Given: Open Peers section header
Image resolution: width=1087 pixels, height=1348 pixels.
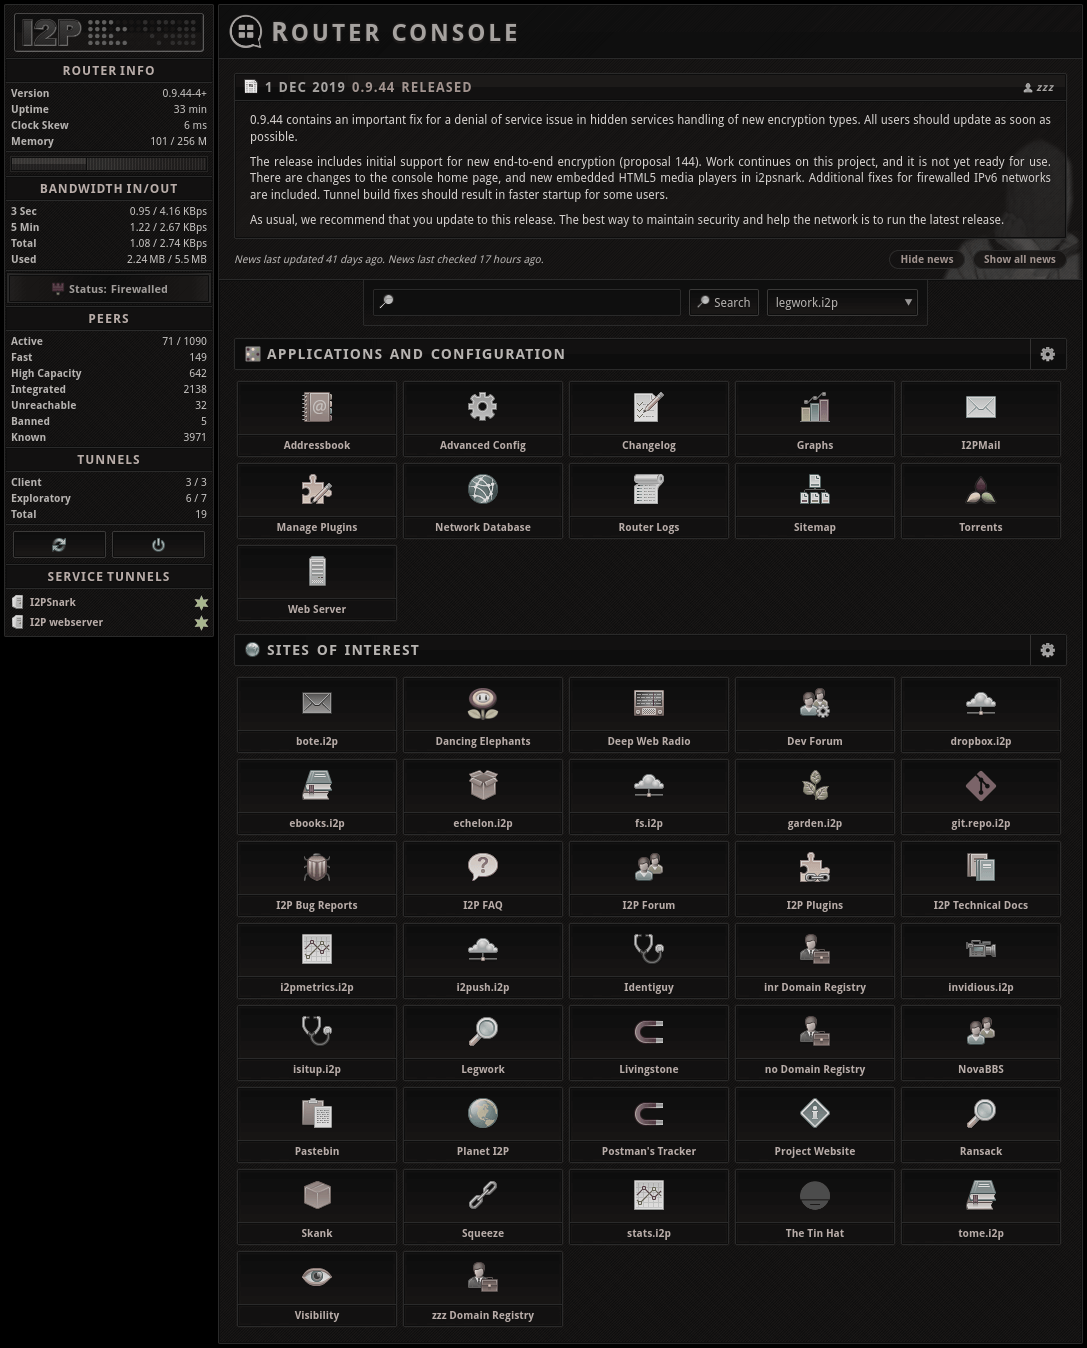Looking at the screenshot, I should [109, 319].
